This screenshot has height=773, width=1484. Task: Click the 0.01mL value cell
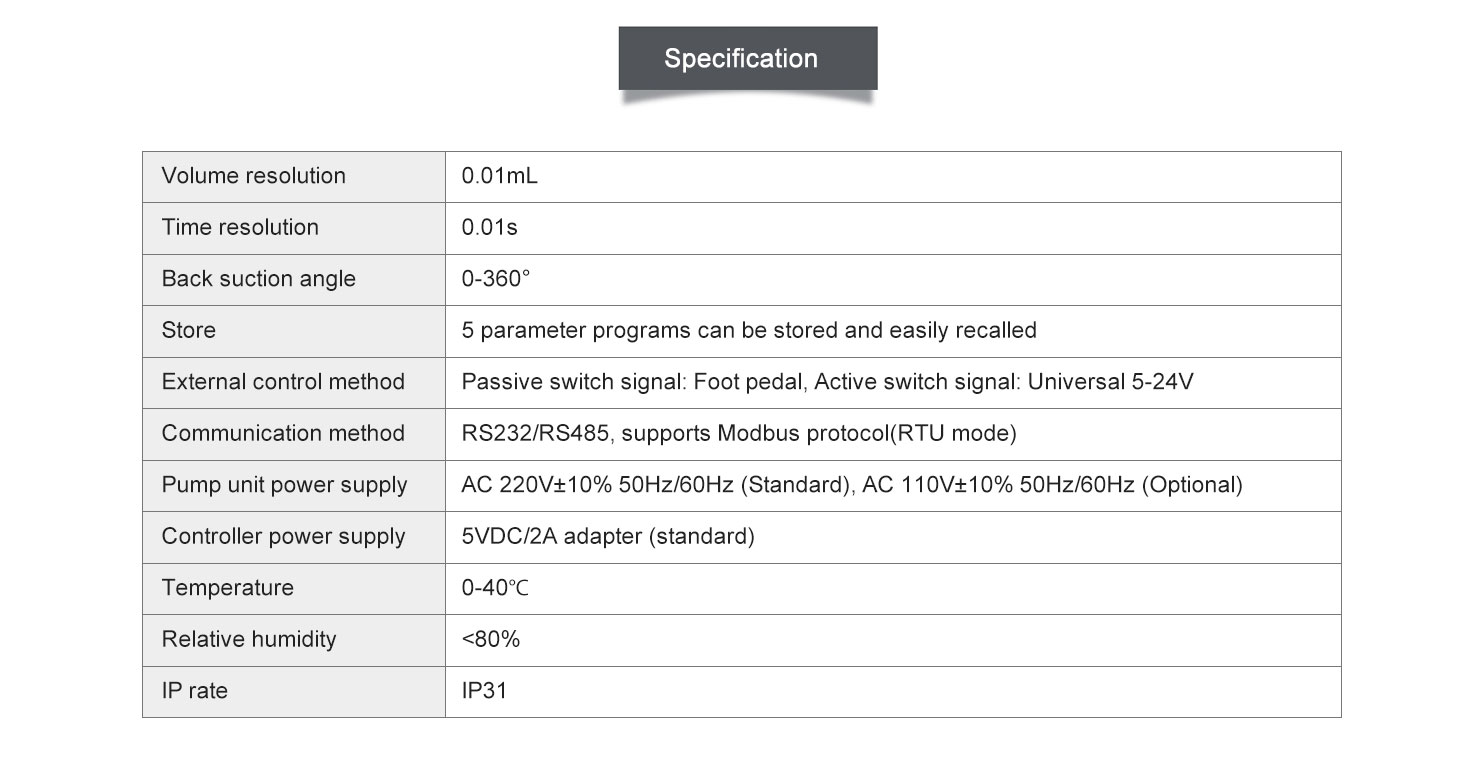tap(893, 177)
